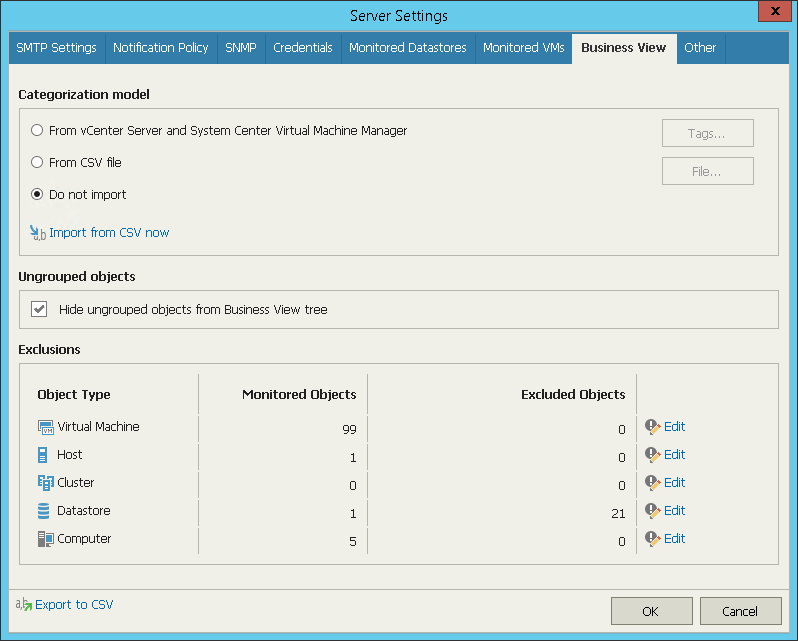Screen dimensions: 798x641
Task: Open the SNMP tab
Action: [x=241, y=48]
